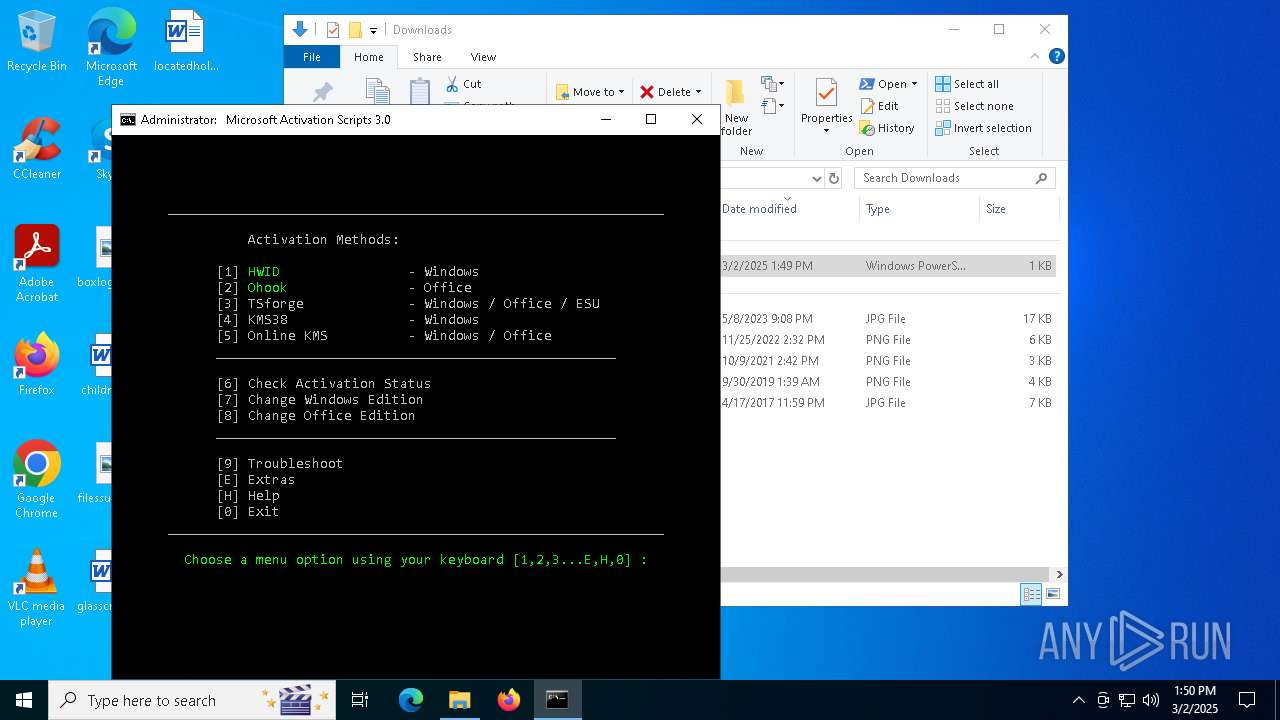Screen dimensions: 1280x720
Task: Click the Type here to search box
Action: coord(192,700)
